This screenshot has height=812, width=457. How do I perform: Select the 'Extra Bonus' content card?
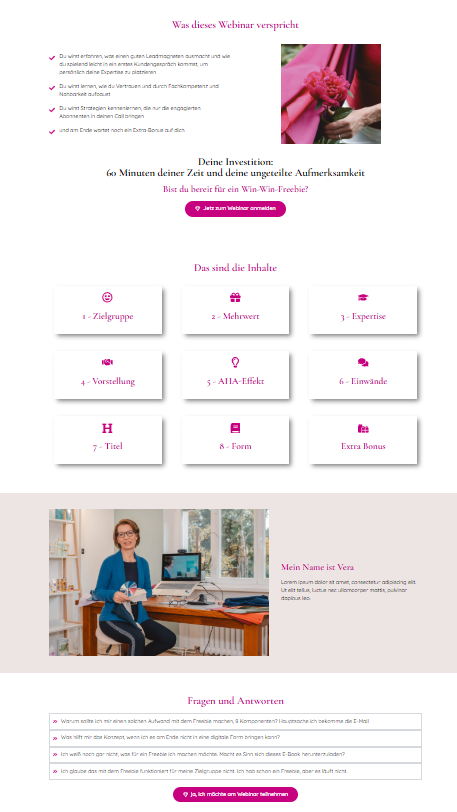point(363,440)
